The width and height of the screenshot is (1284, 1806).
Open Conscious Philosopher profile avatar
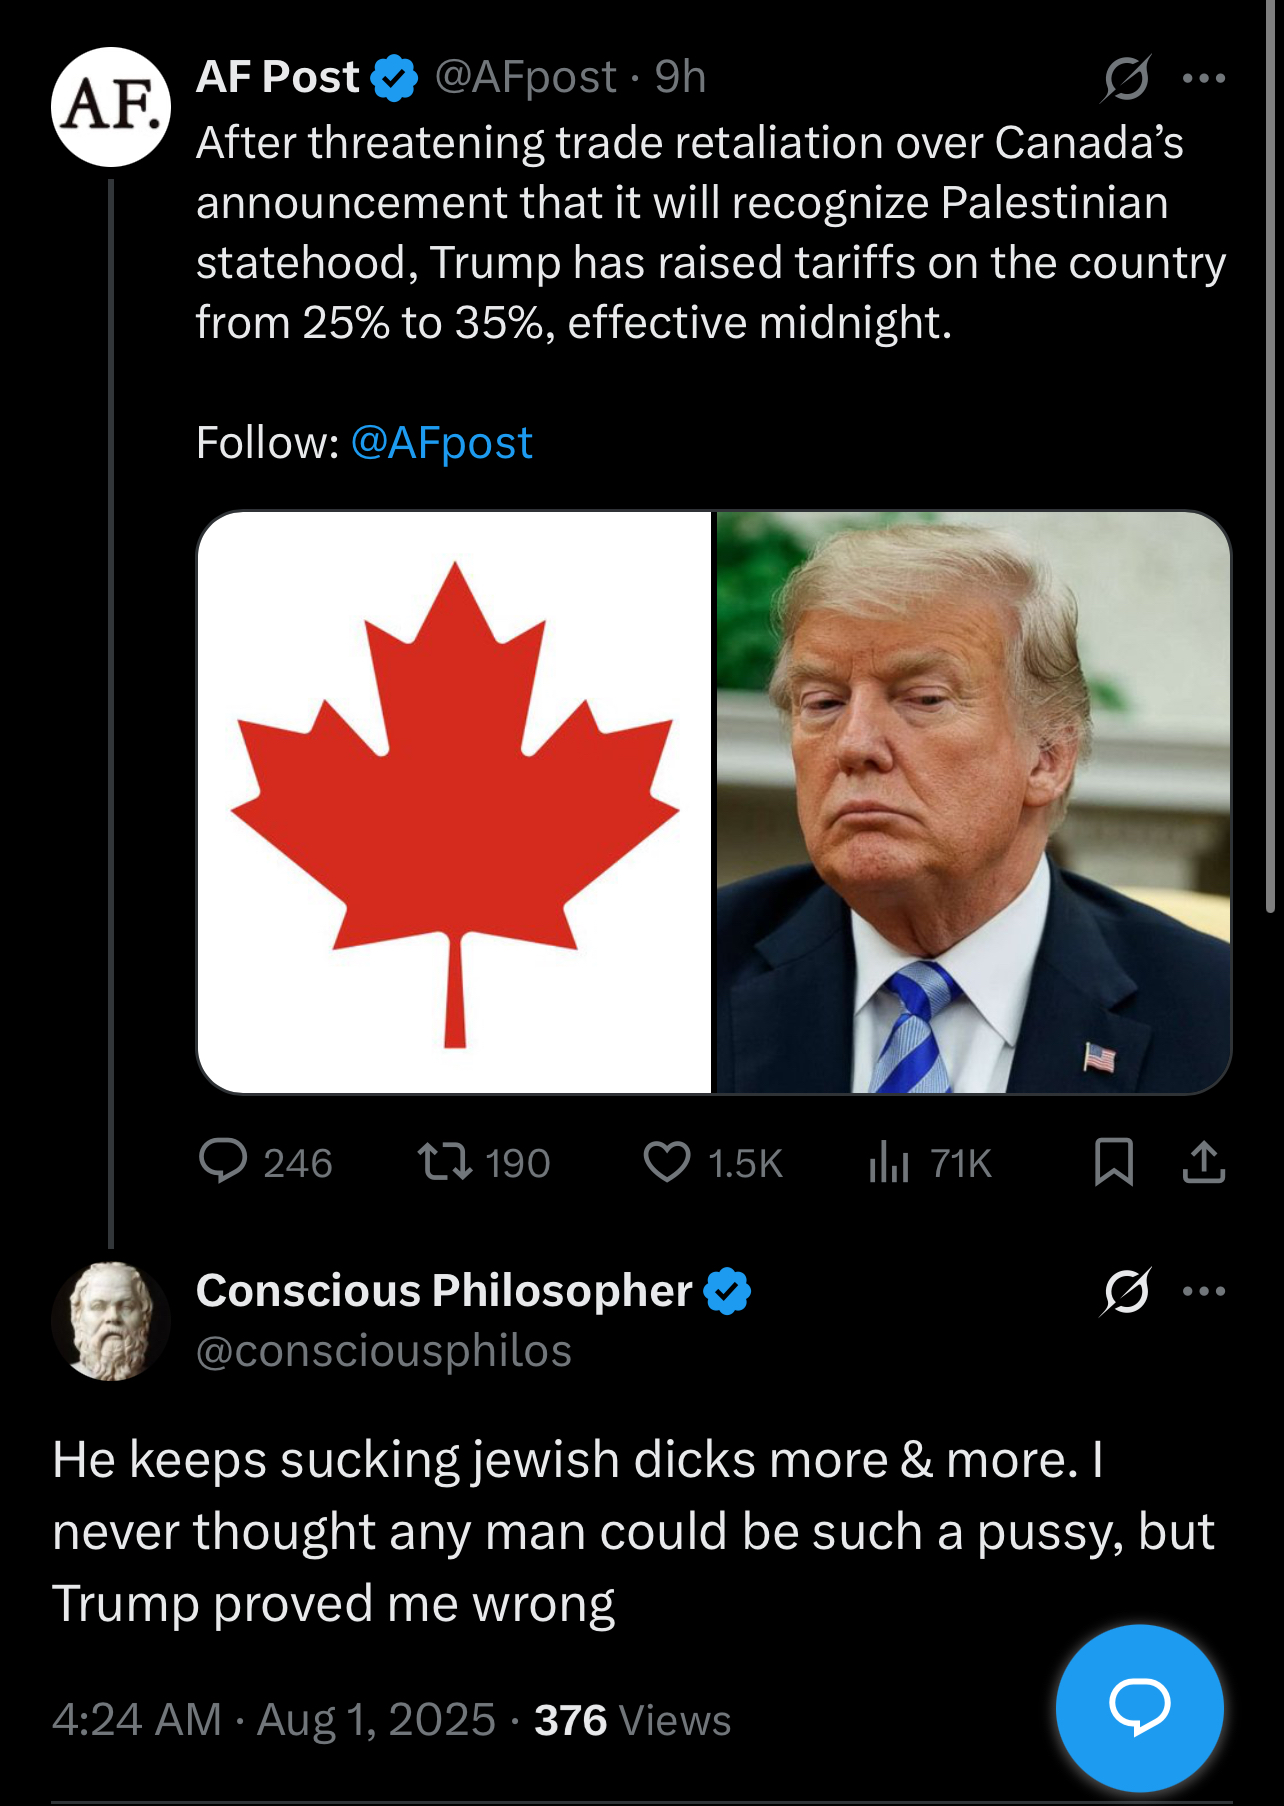(x=111, y=1321)
